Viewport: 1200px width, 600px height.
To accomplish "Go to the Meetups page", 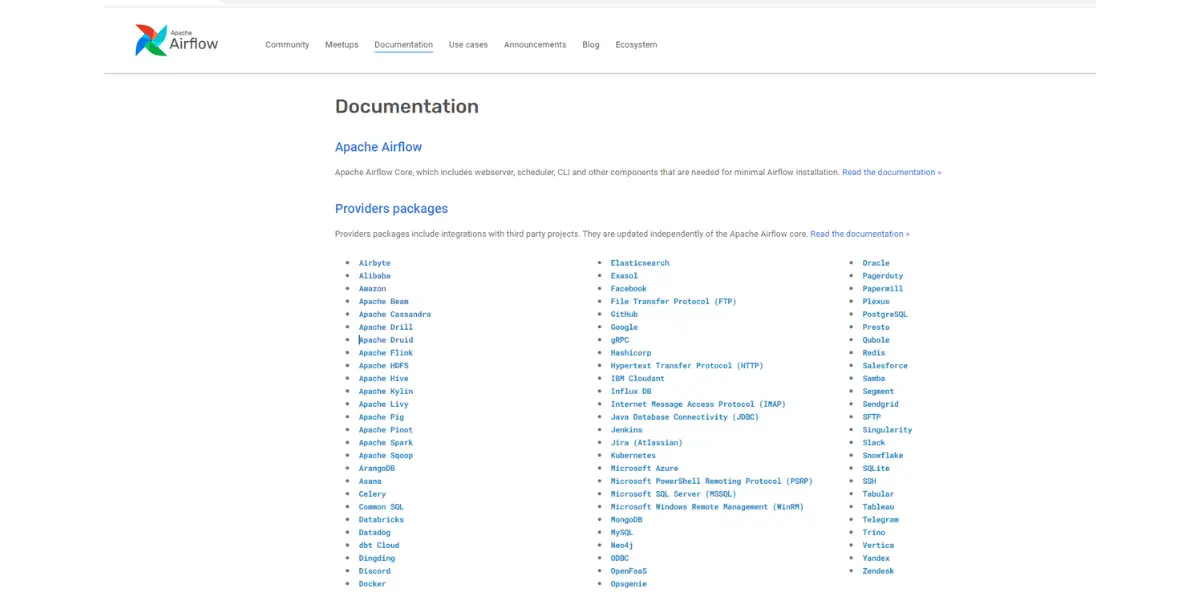I will 342,45.
